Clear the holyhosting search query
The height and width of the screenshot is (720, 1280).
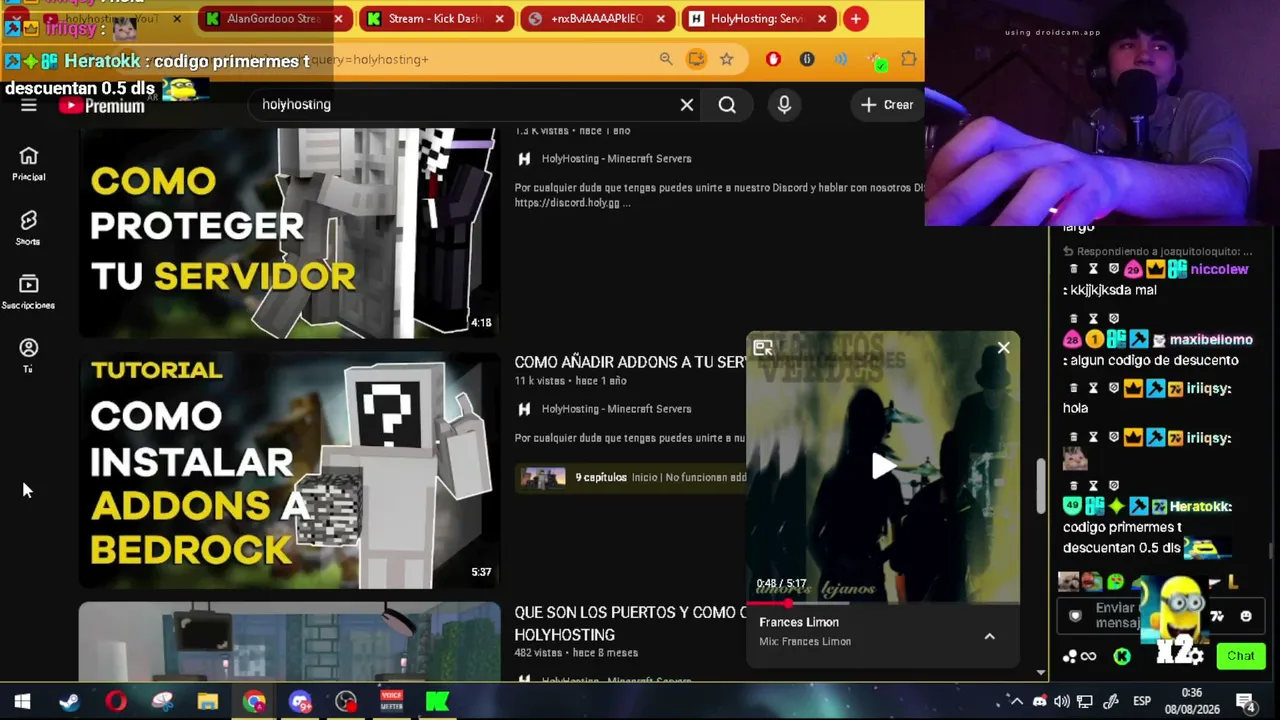tap(687, 104)
